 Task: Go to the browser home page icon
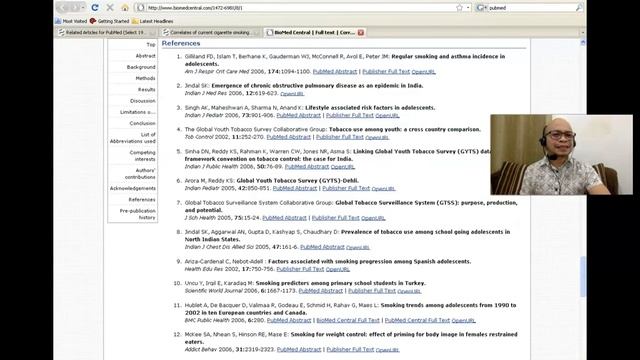click(125, 7)
